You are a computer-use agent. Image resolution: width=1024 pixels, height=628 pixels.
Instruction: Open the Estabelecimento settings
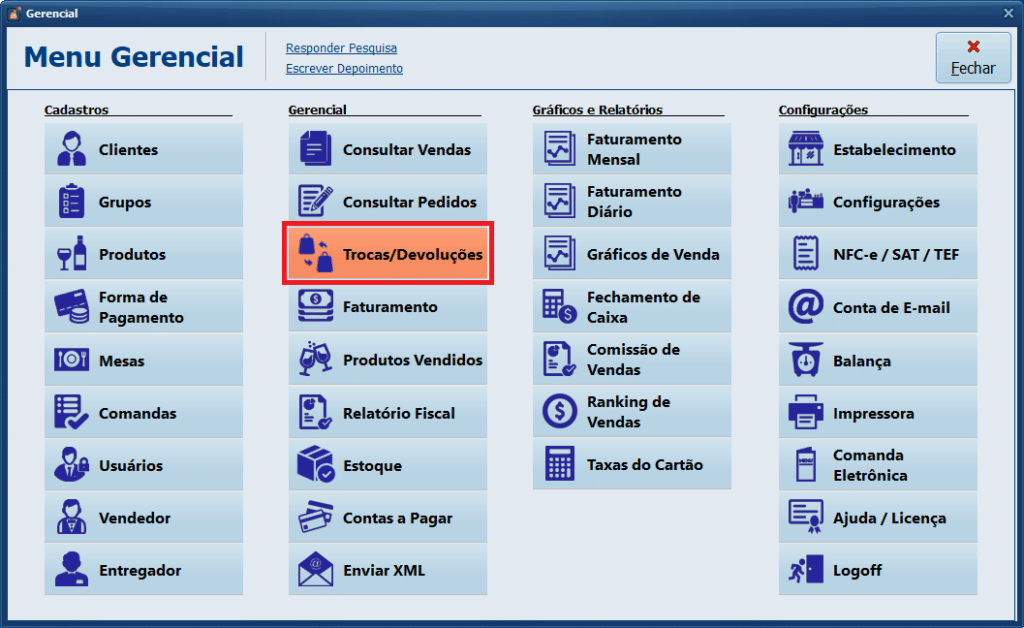tap(878, 150)
